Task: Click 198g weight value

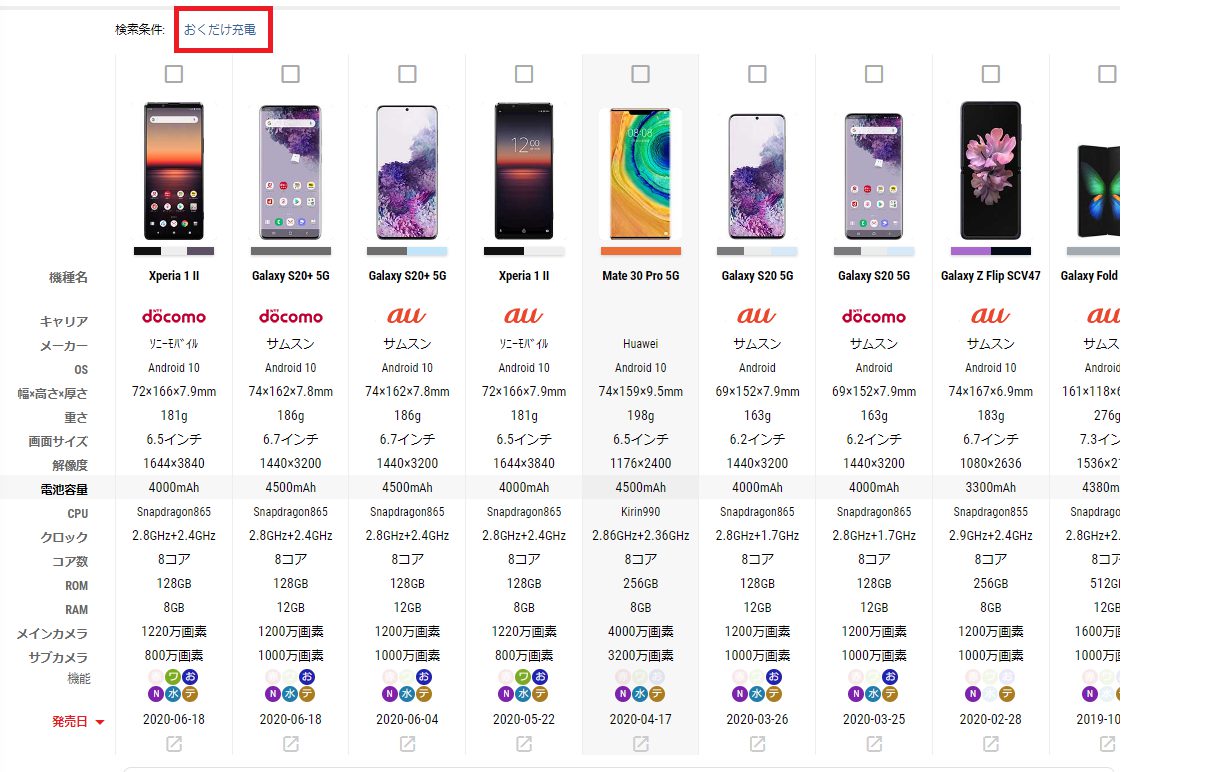Action: pyautogui.click(x=641, y=416)
